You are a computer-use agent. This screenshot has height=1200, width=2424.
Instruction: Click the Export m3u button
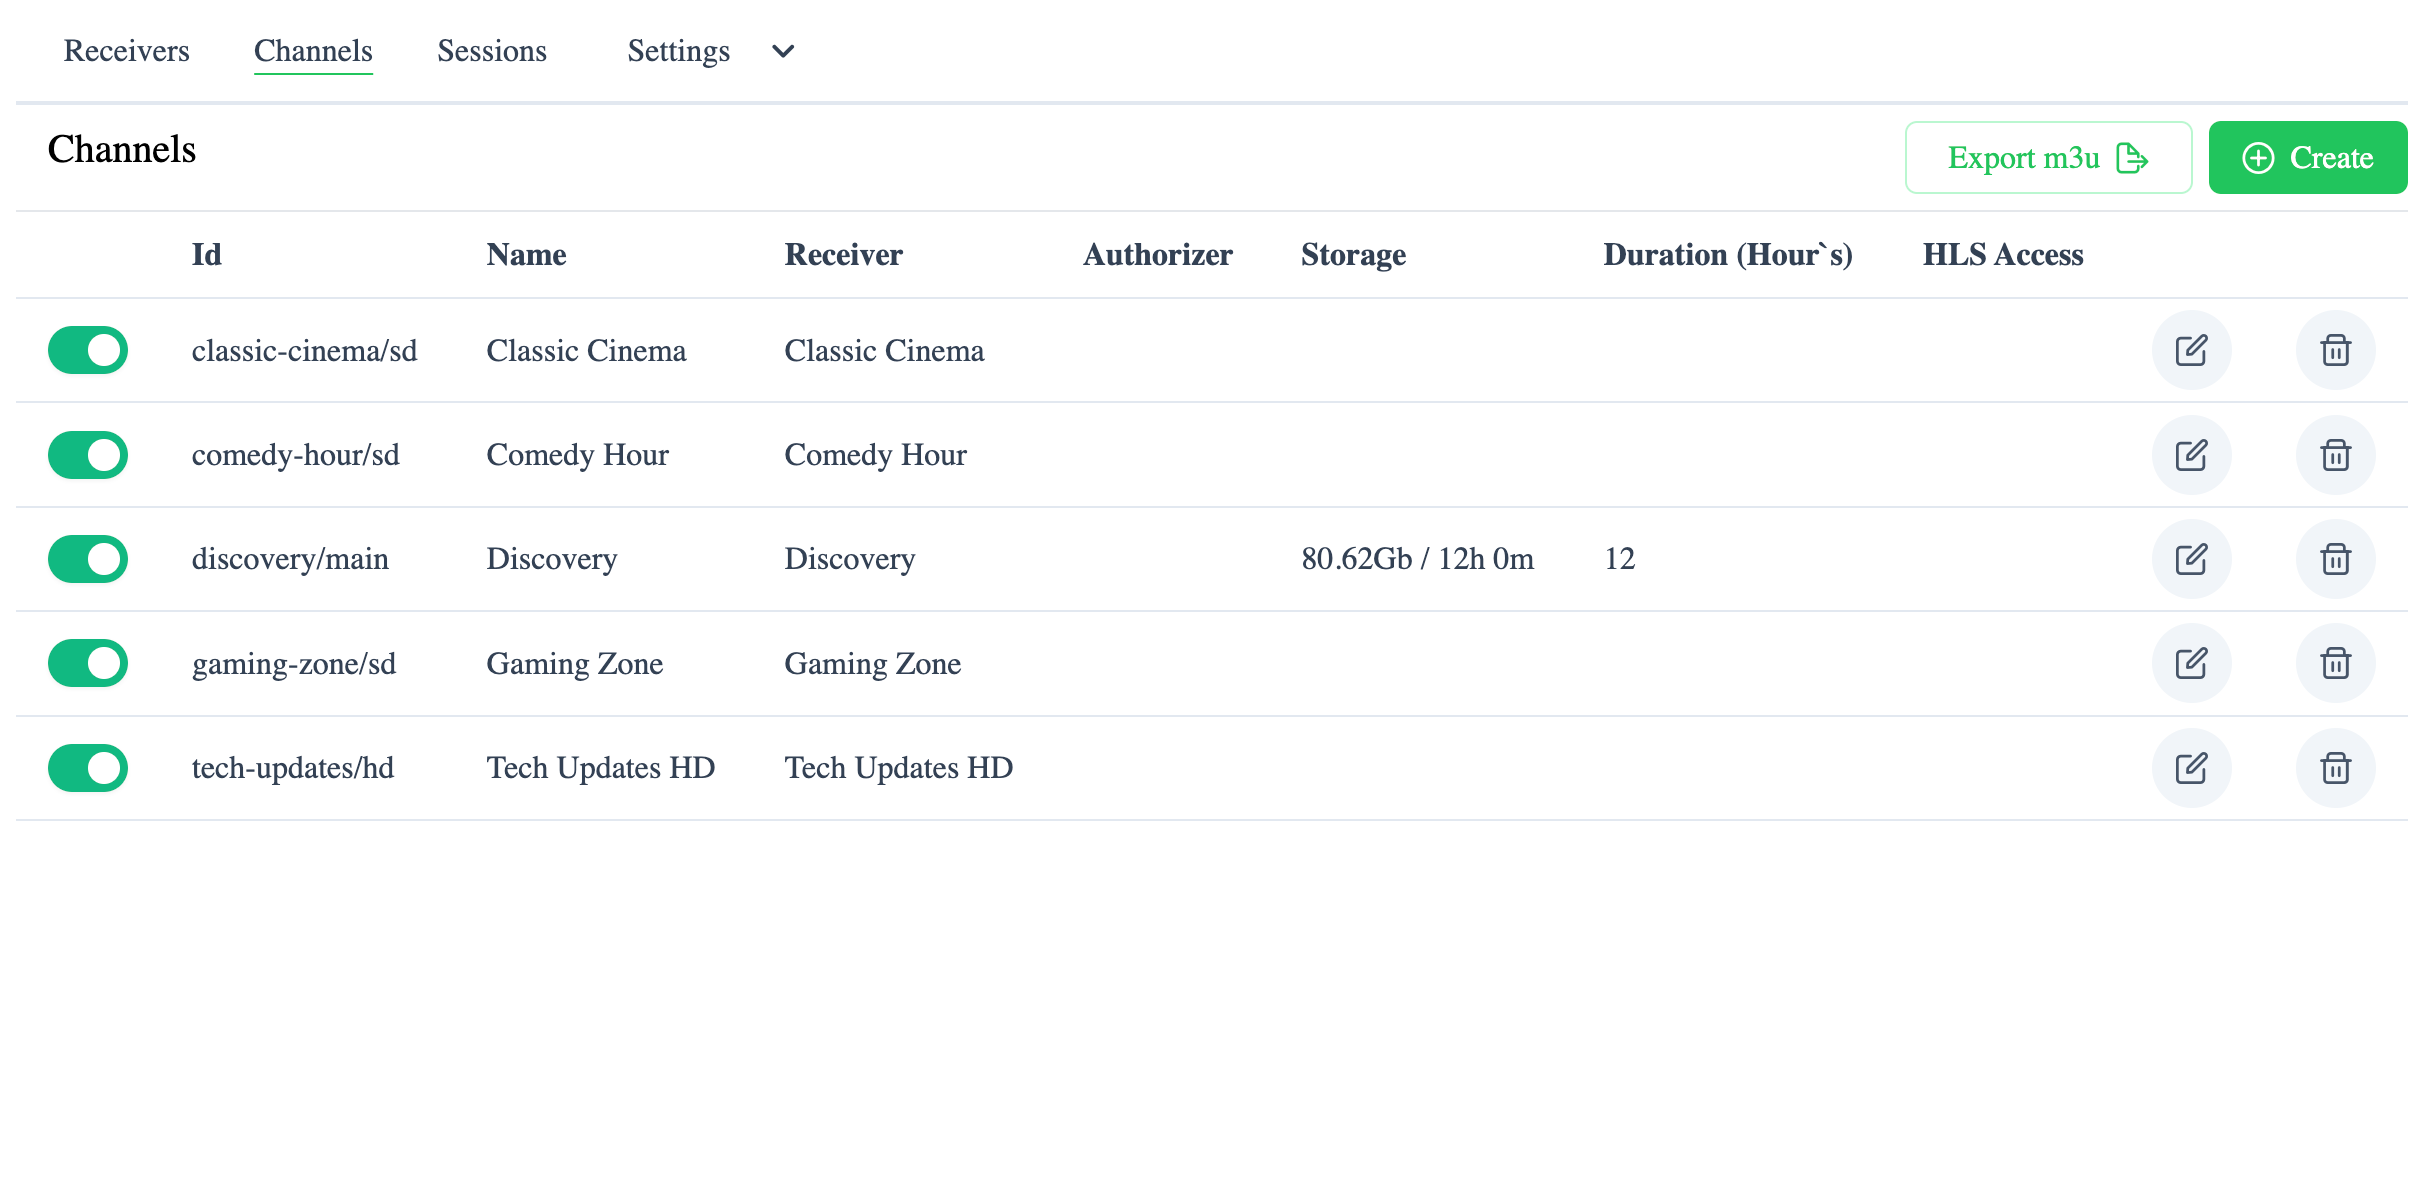point(2048,158)
